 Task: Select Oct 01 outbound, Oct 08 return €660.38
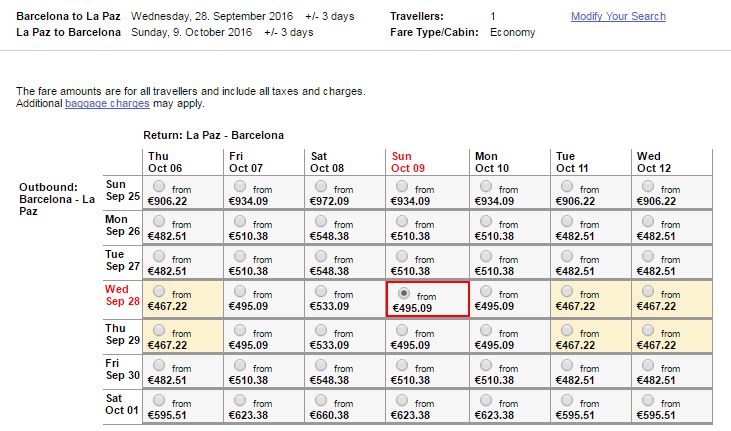(321, 401)
